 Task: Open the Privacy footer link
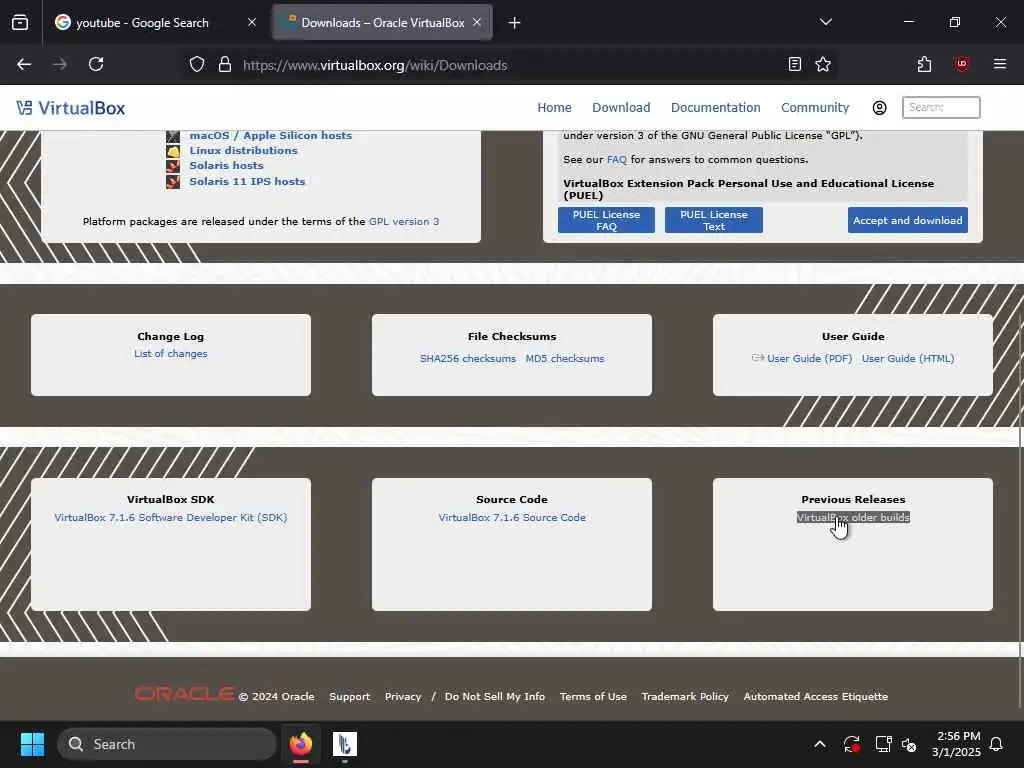pyautogui.click(x=402, y=696)
